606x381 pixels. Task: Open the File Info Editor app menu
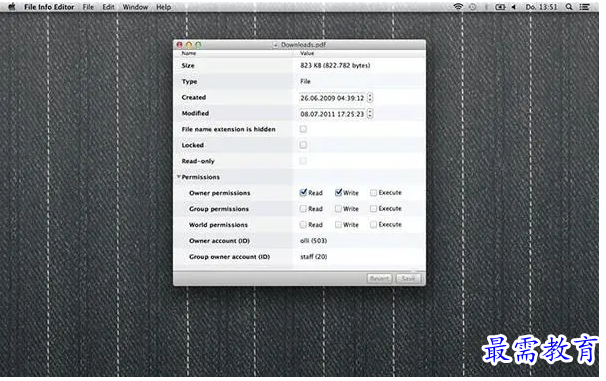point(49,7)
